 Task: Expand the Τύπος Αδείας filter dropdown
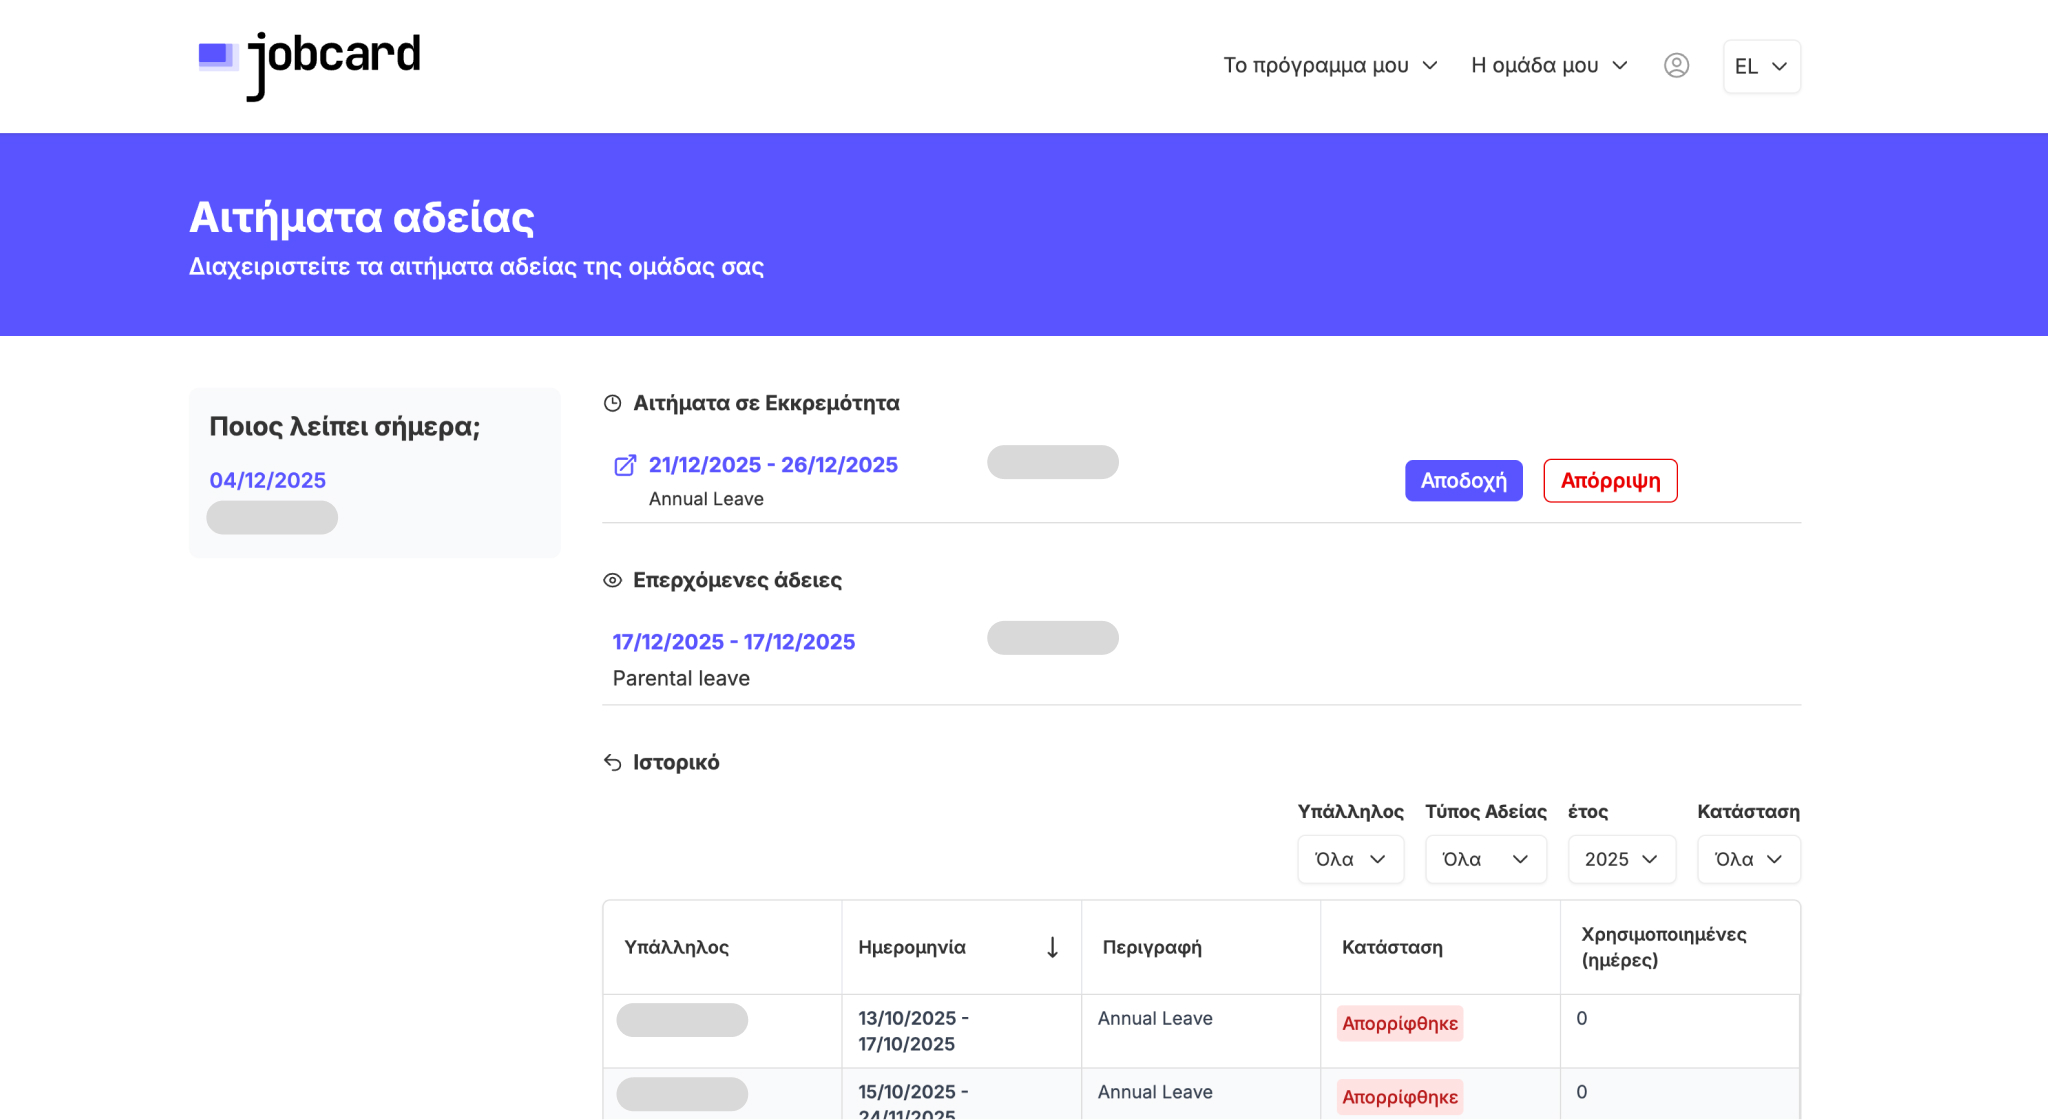click(1485, 859)
